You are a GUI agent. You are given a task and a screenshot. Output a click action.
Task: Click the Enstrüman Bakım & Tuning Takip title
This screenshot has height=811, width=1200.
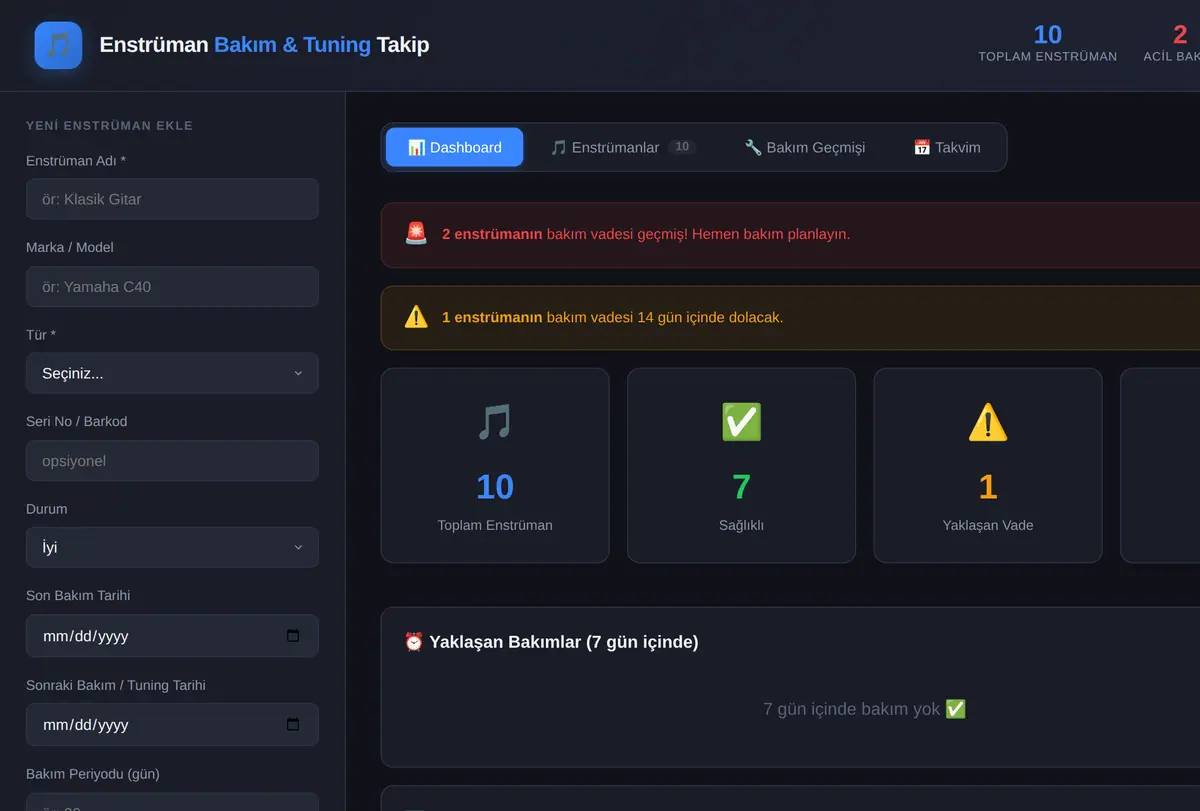click(264, 45)
